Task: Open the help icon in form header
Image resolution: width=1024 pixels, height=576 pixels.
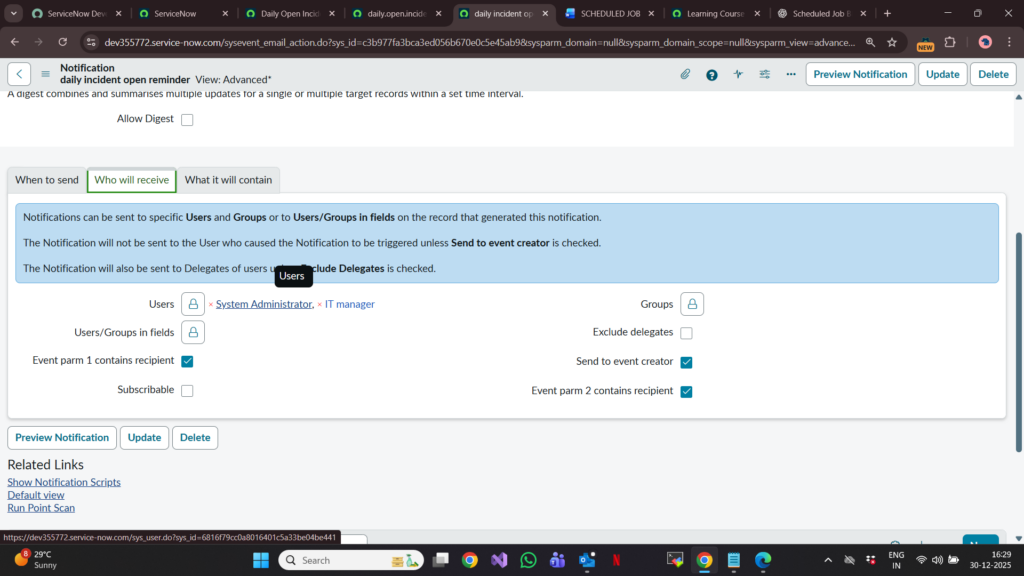Action: (712, 74)
